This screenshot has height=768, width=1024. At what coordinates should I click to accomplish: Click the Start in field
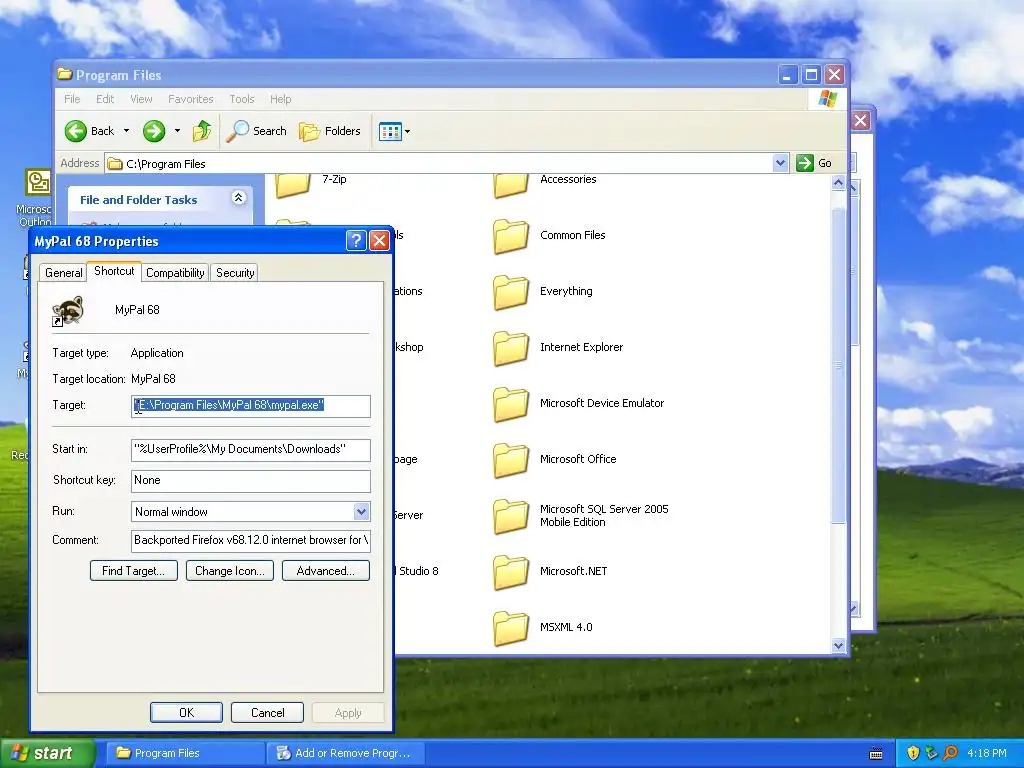[x=251, y=449]
